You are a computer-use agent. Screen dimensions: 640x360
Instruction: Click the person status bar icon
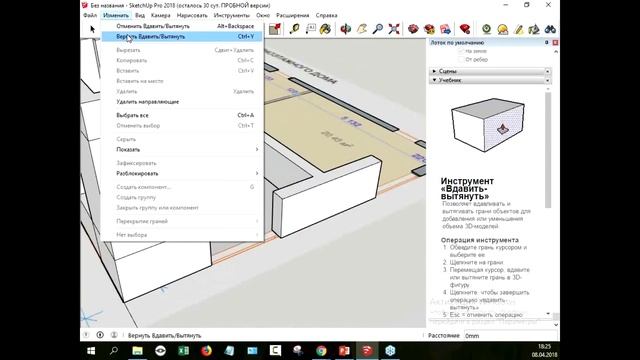point(114,335)
